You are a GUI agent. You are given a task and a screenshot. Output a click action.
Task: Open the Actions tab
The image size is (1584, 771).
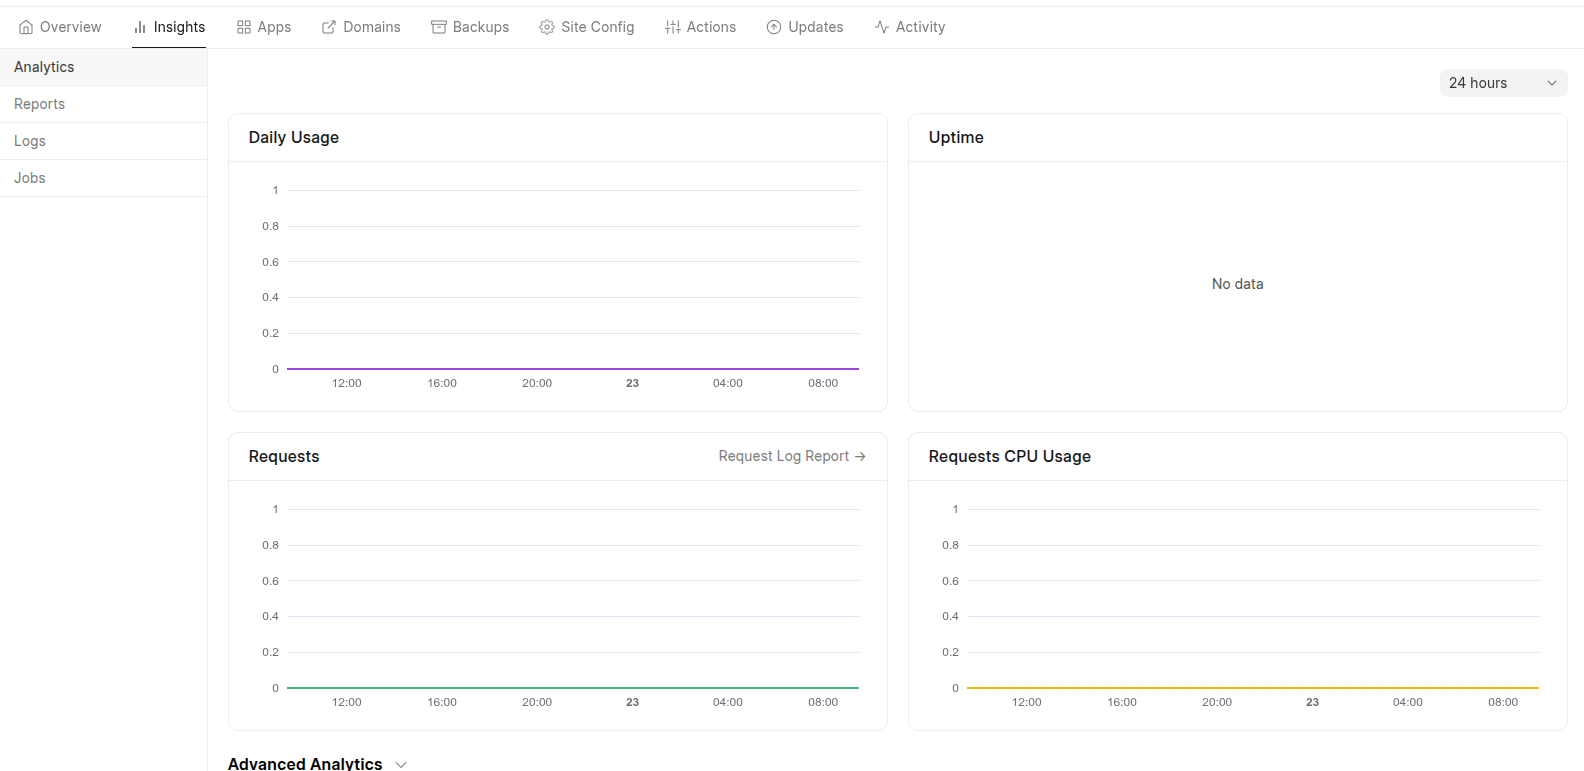click(x=700, y=27)
